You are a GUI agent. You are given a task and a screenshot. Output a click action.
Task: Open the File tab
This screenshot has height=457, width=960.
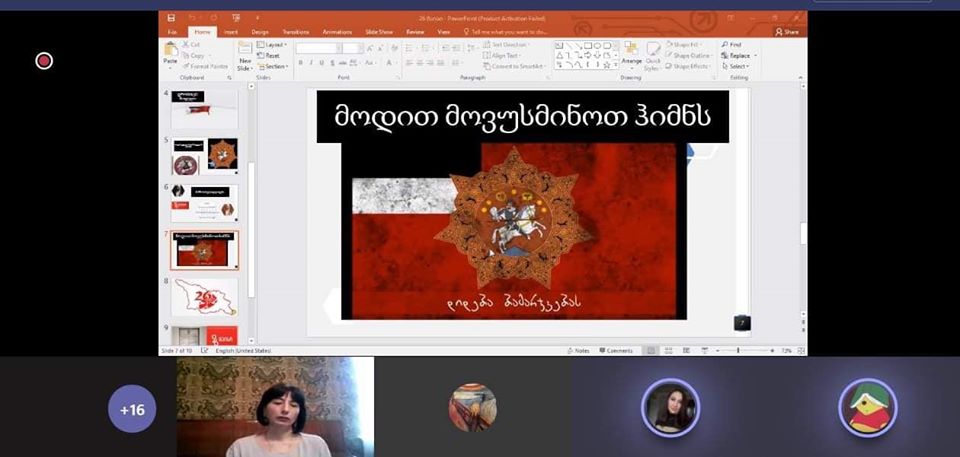(173, 32)
